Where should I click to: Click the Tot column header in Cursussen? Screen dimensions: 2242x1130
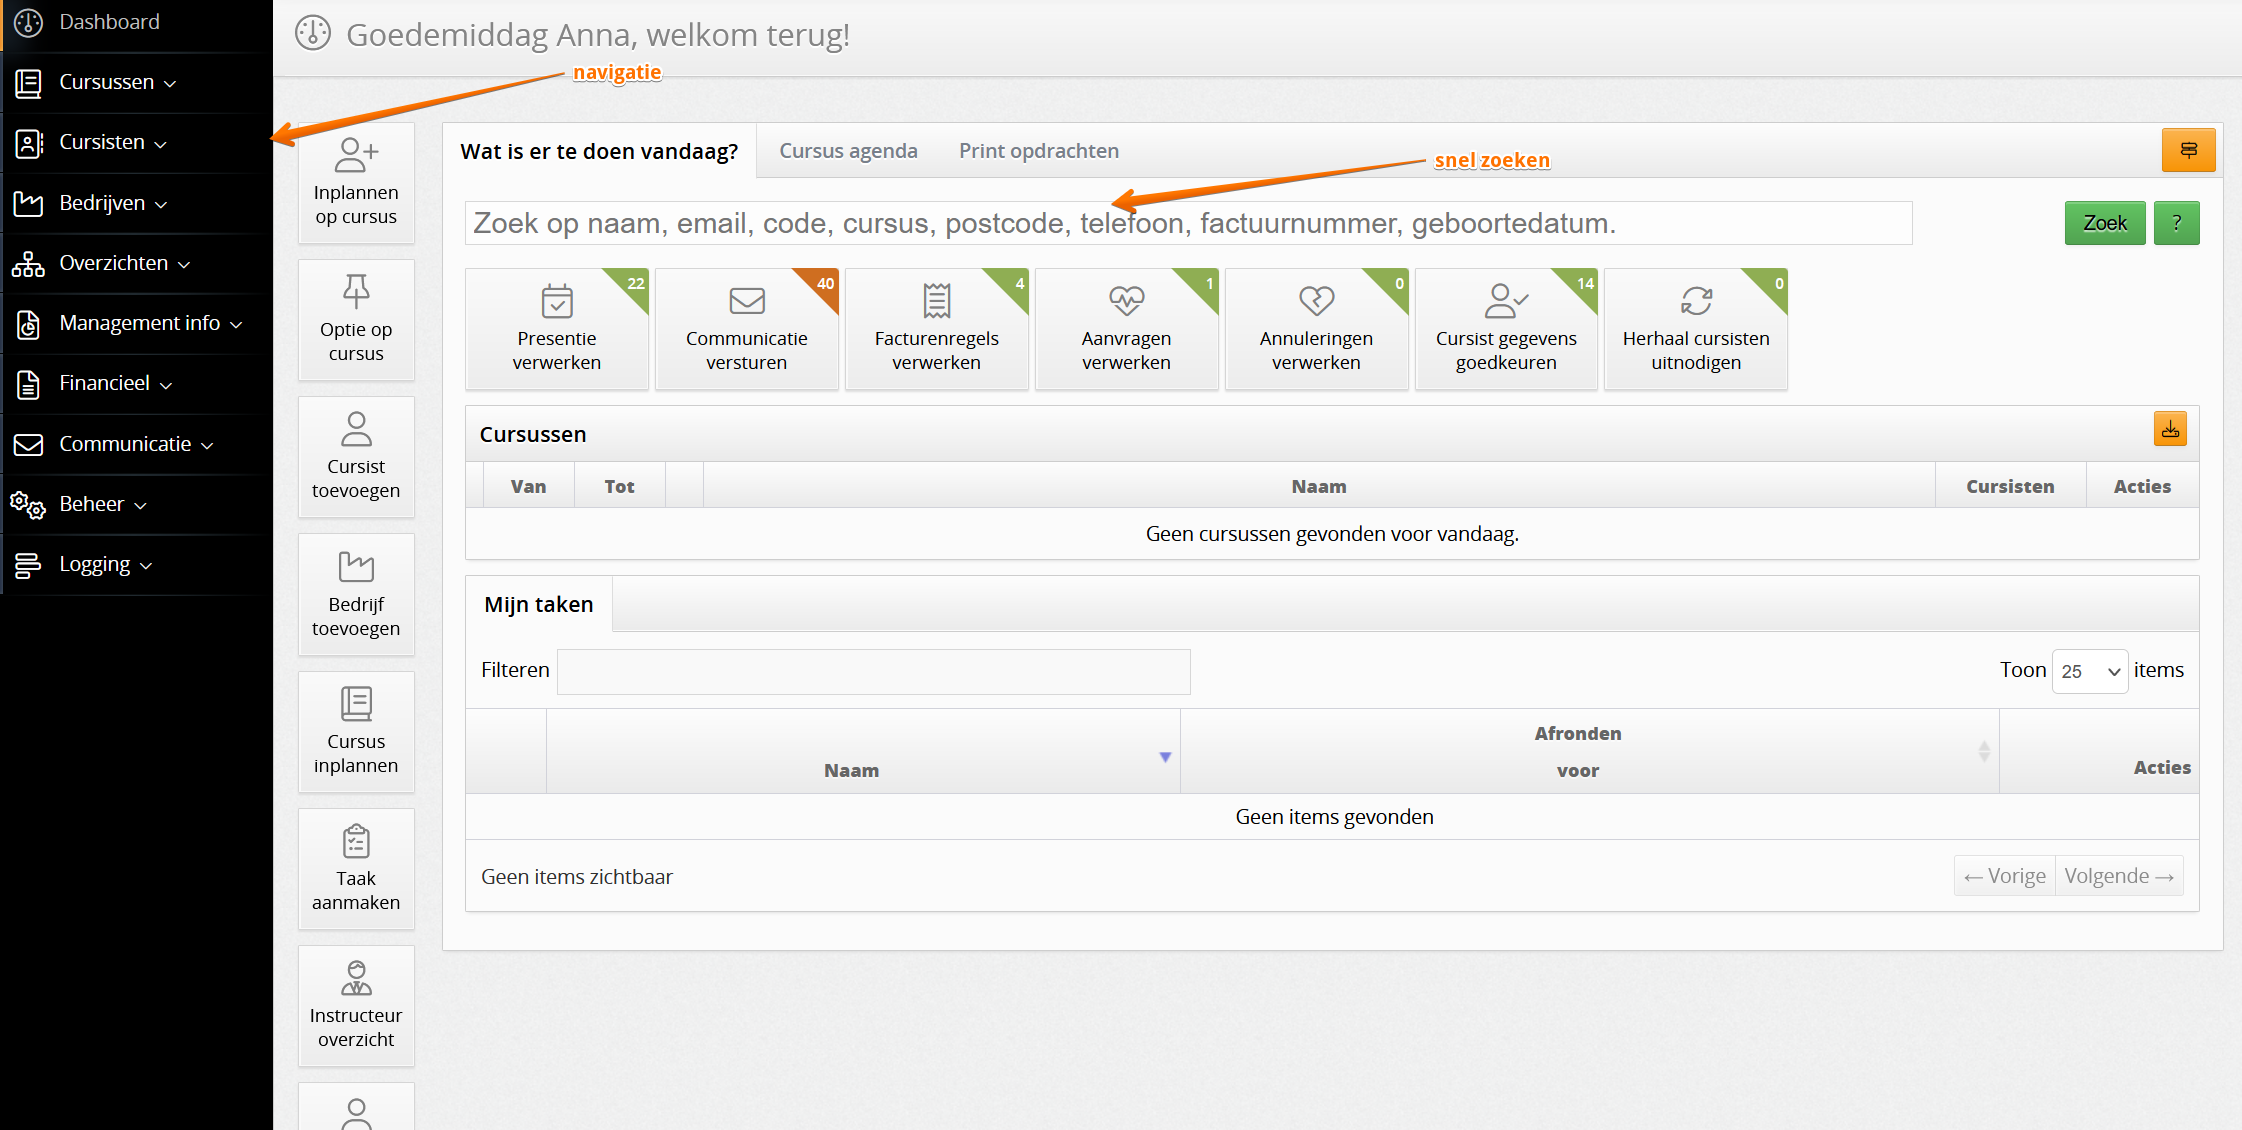tap(620, 486)
